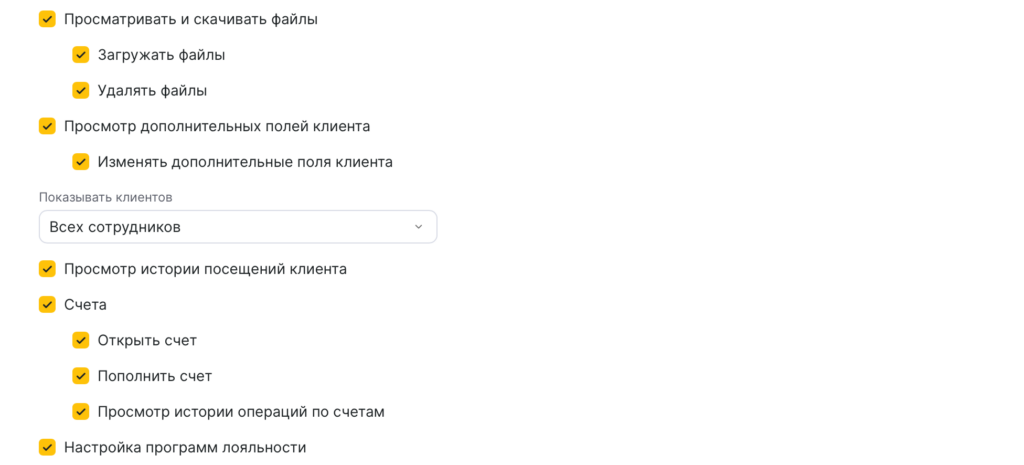Toggle the 'Загружать файлы' checkbox

(81, 55)
